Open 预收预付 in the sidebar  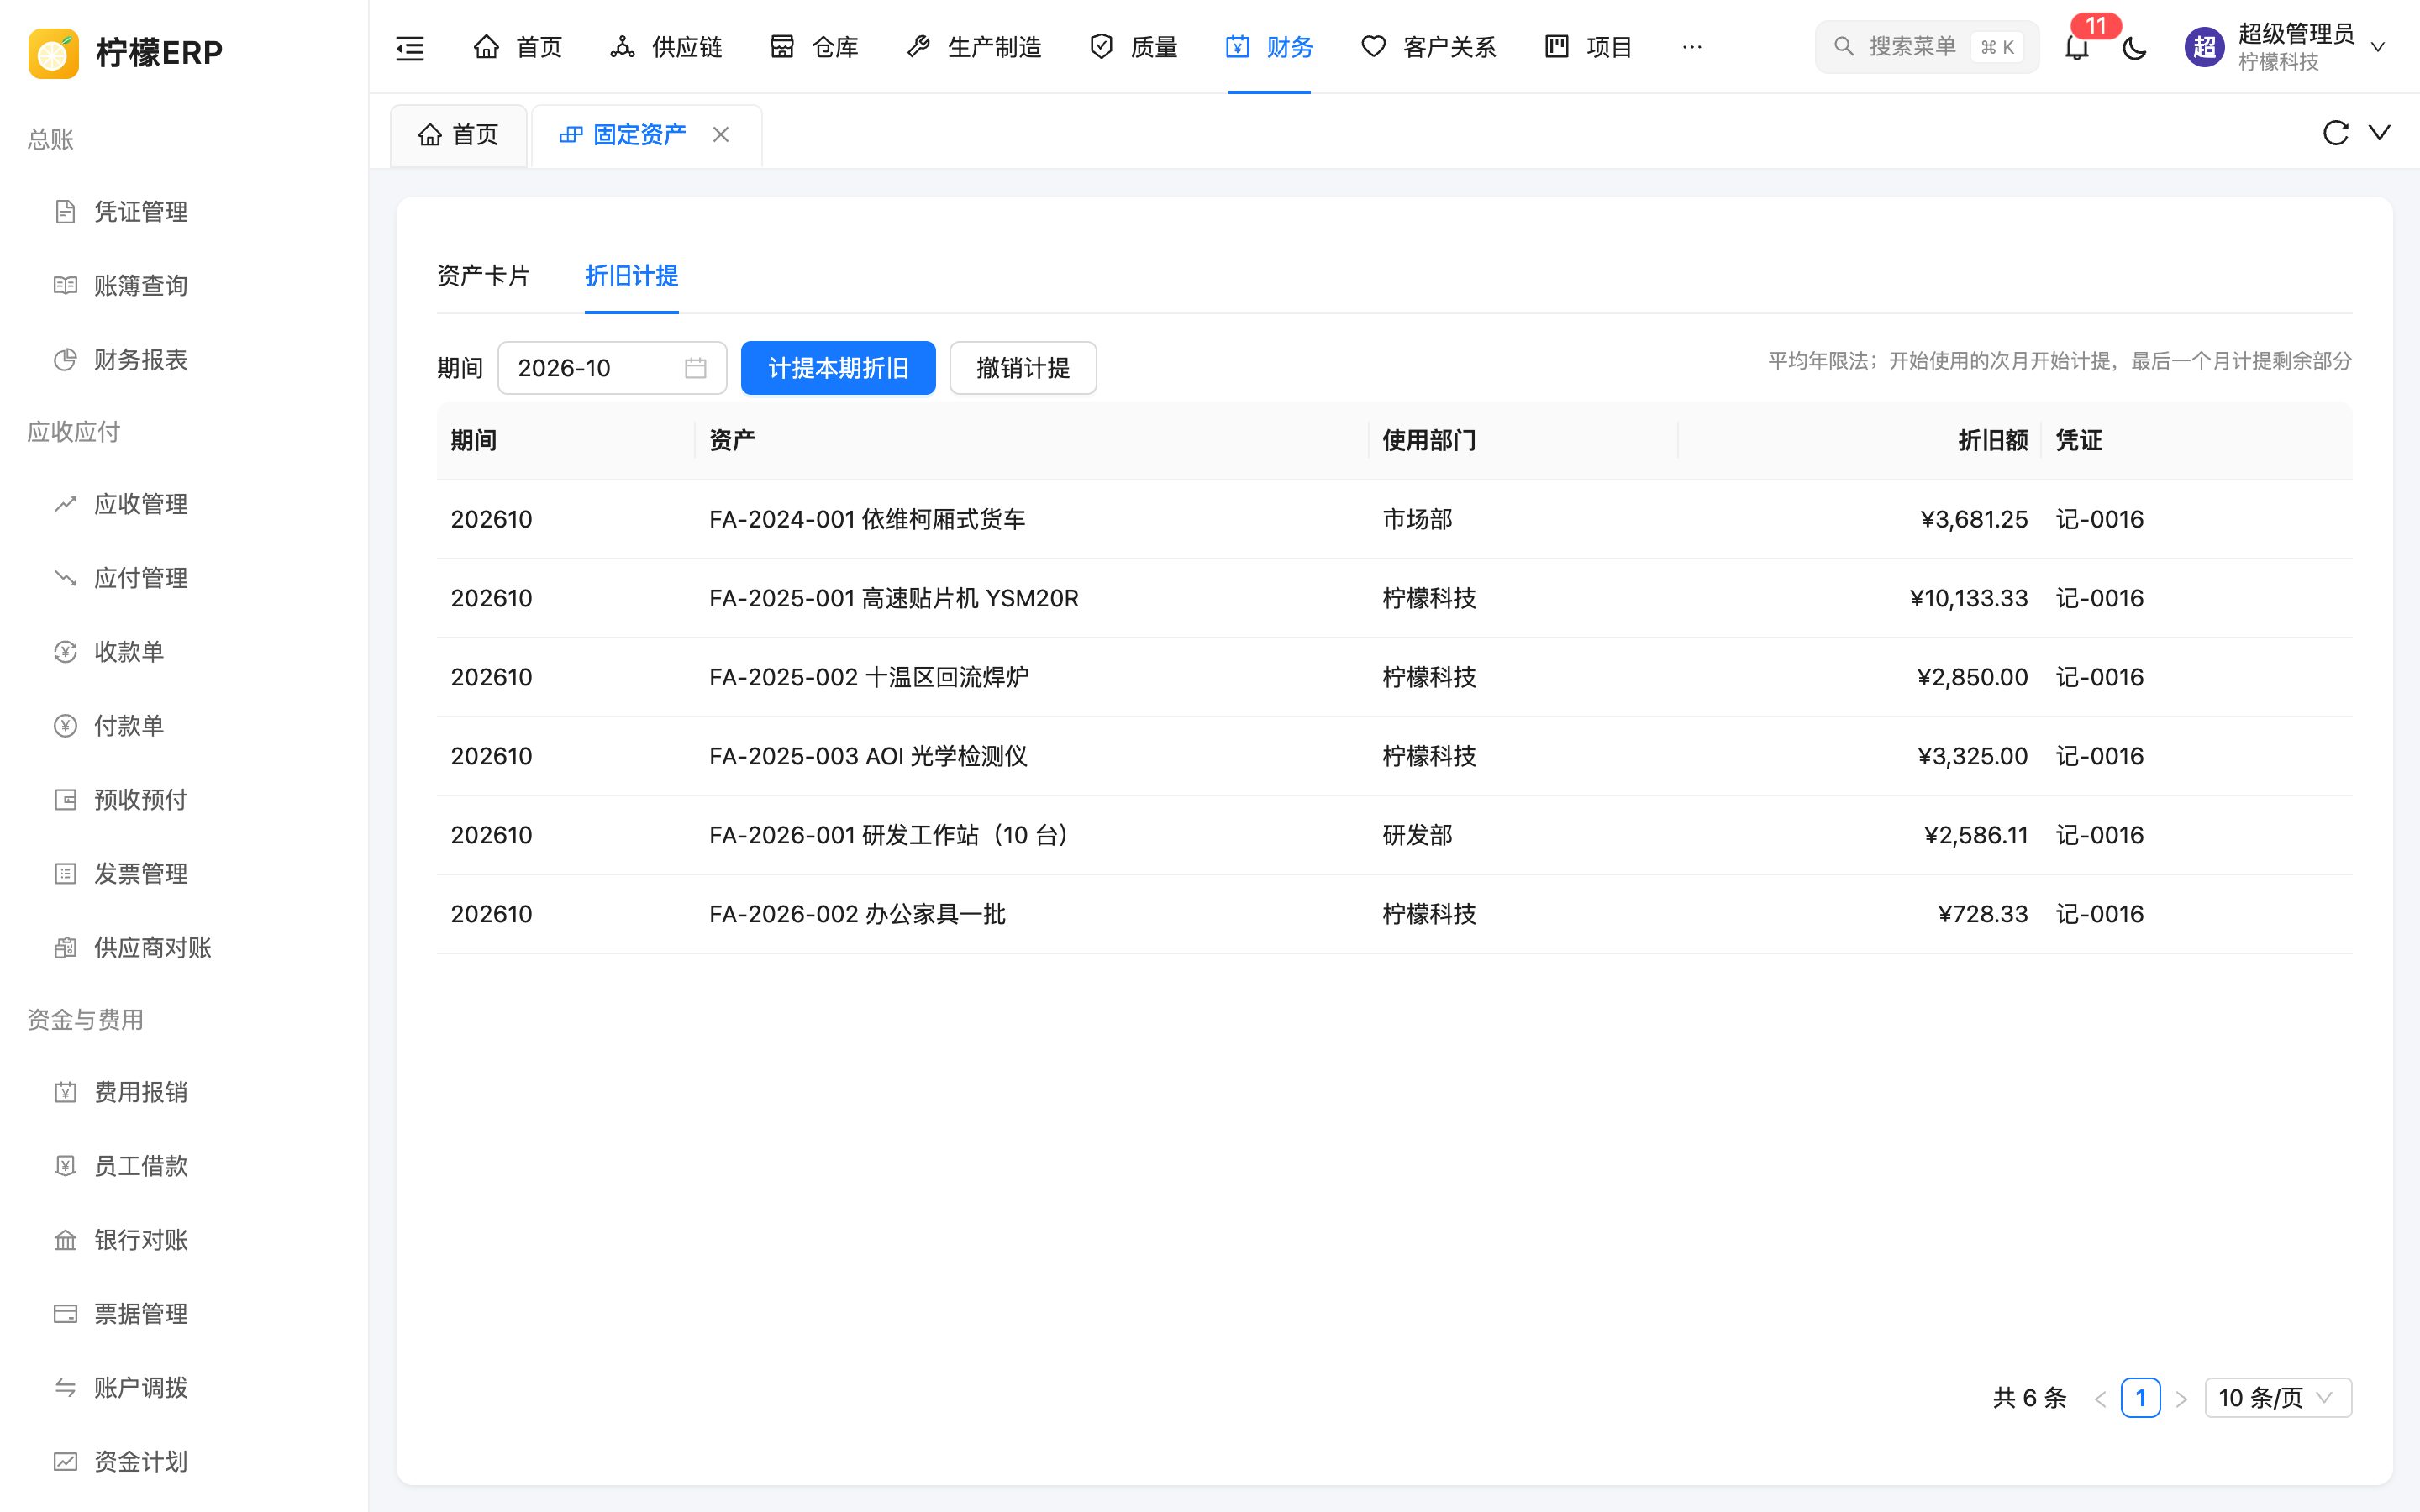(141, 800)
